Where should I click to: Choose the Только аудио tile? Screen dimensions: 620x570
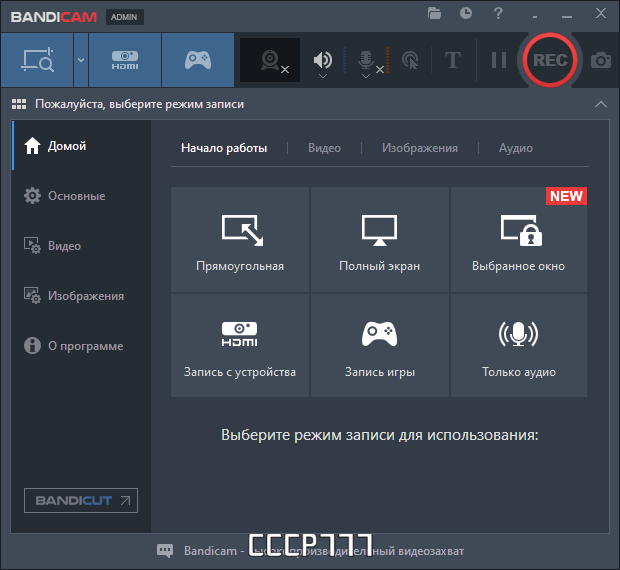(519, 345)
